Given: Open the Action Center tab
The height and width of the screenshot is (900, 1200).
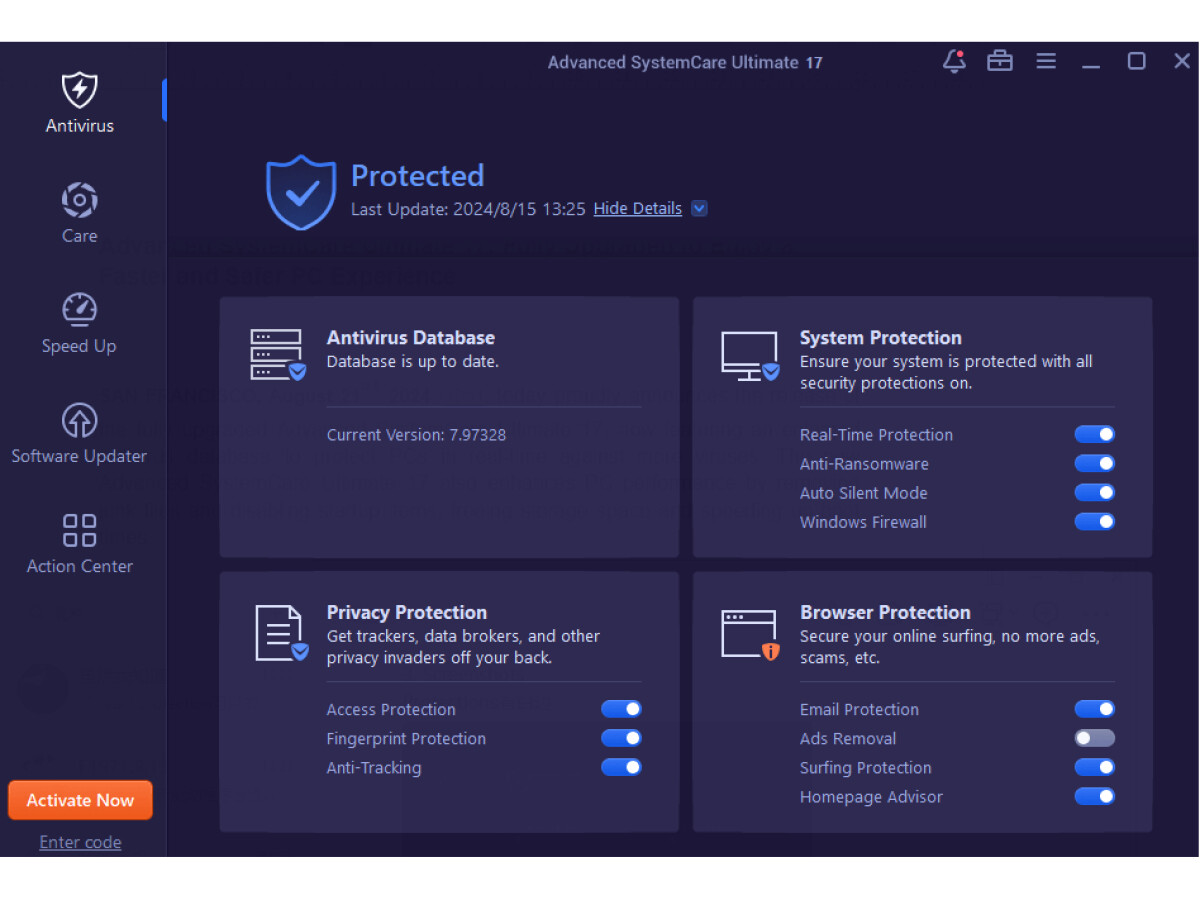Looking at the screenshot, I should pos(80,542).
